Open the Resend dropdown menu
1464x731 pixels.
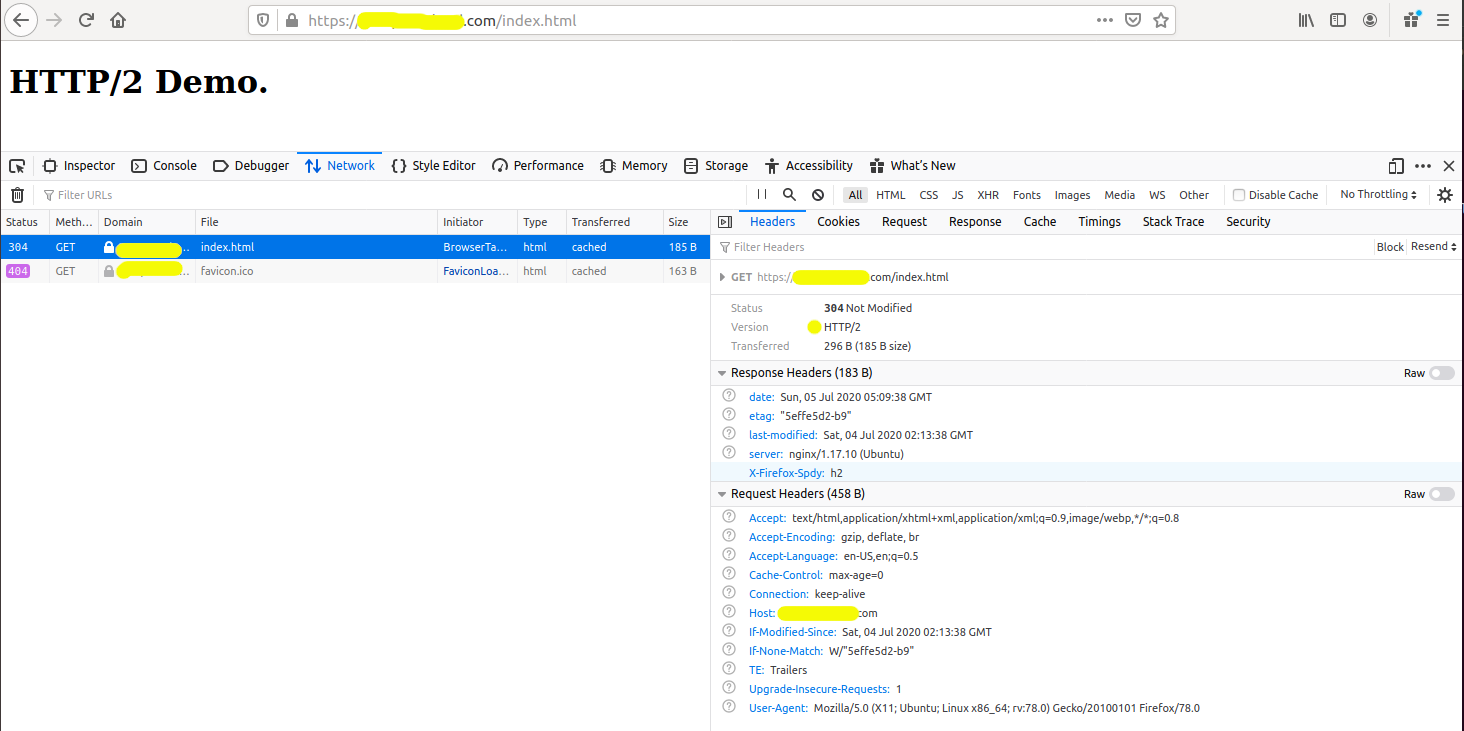coord(1434,247)
